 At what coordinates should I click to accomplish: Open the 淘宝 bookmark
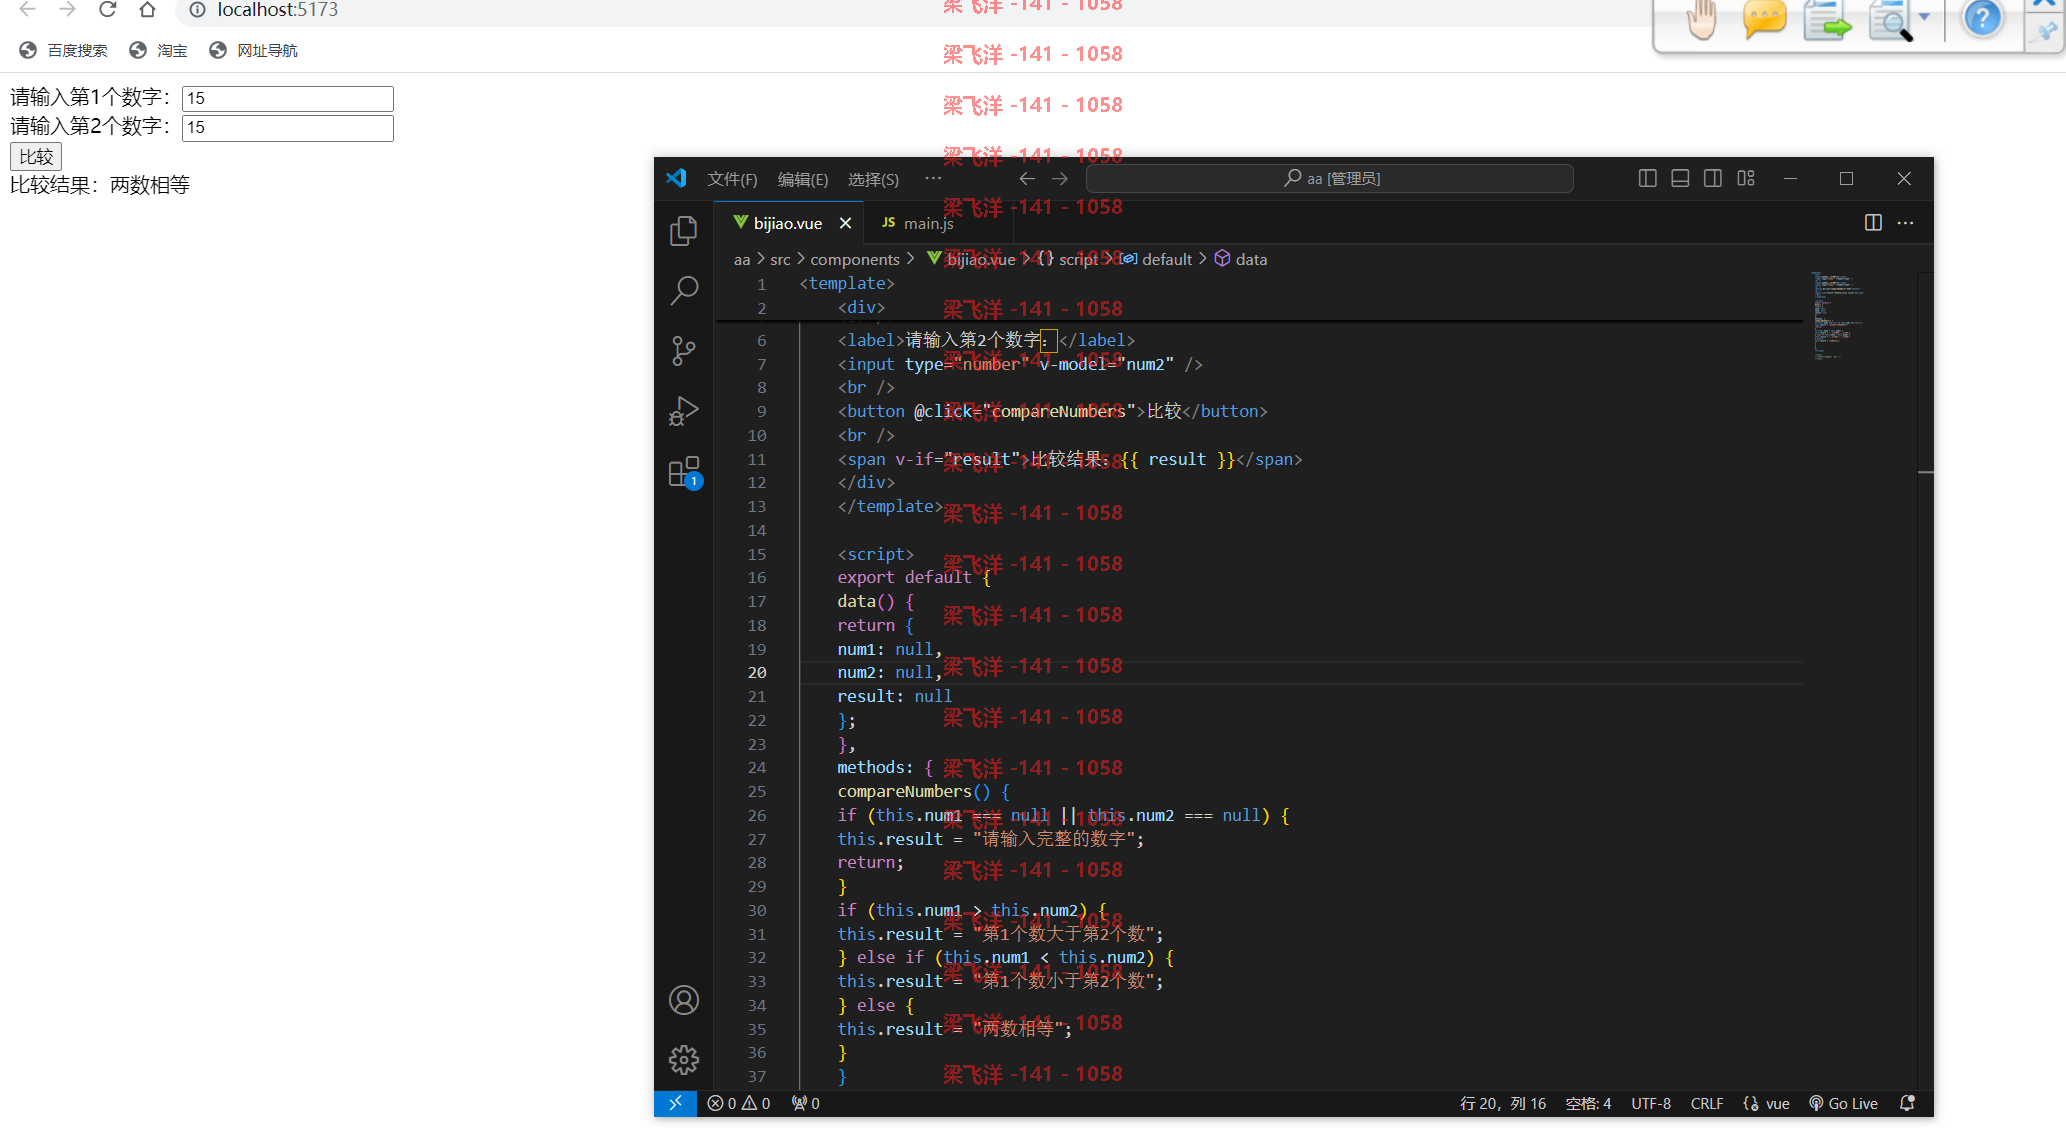point(159,50)
